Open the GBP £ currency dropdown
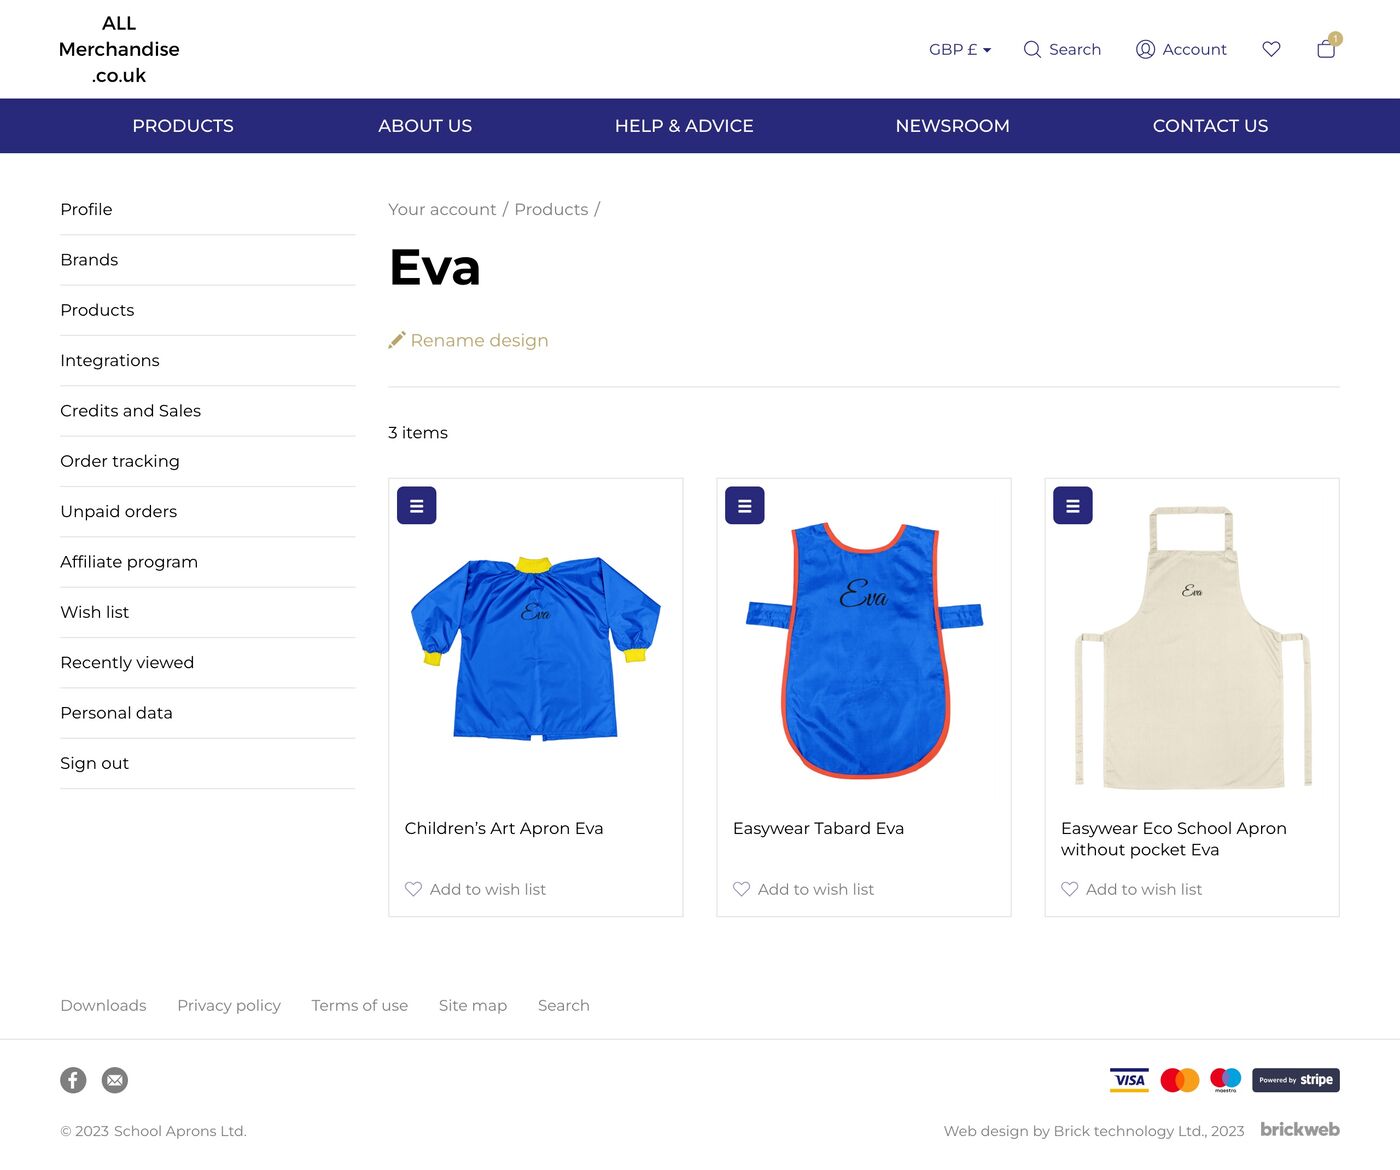Image resolution: width=1400 pixels, height=1170 pixels. (x=959, y=49)
